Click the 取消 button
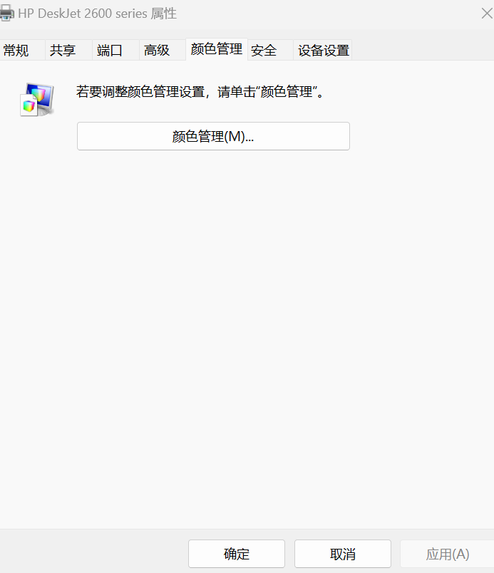The image size is (494, 573). [343, 554]
